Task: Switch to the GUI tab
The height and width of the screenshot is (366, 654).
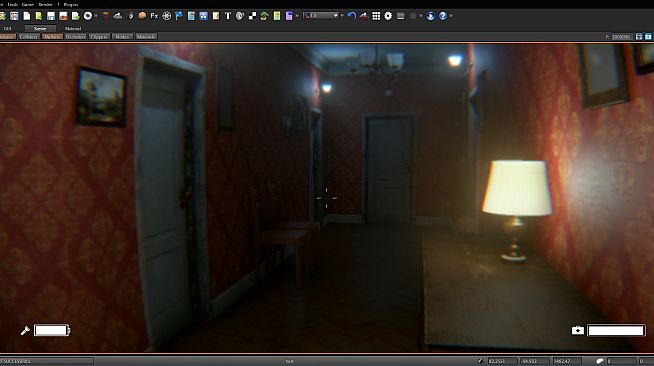Action: 8,28
